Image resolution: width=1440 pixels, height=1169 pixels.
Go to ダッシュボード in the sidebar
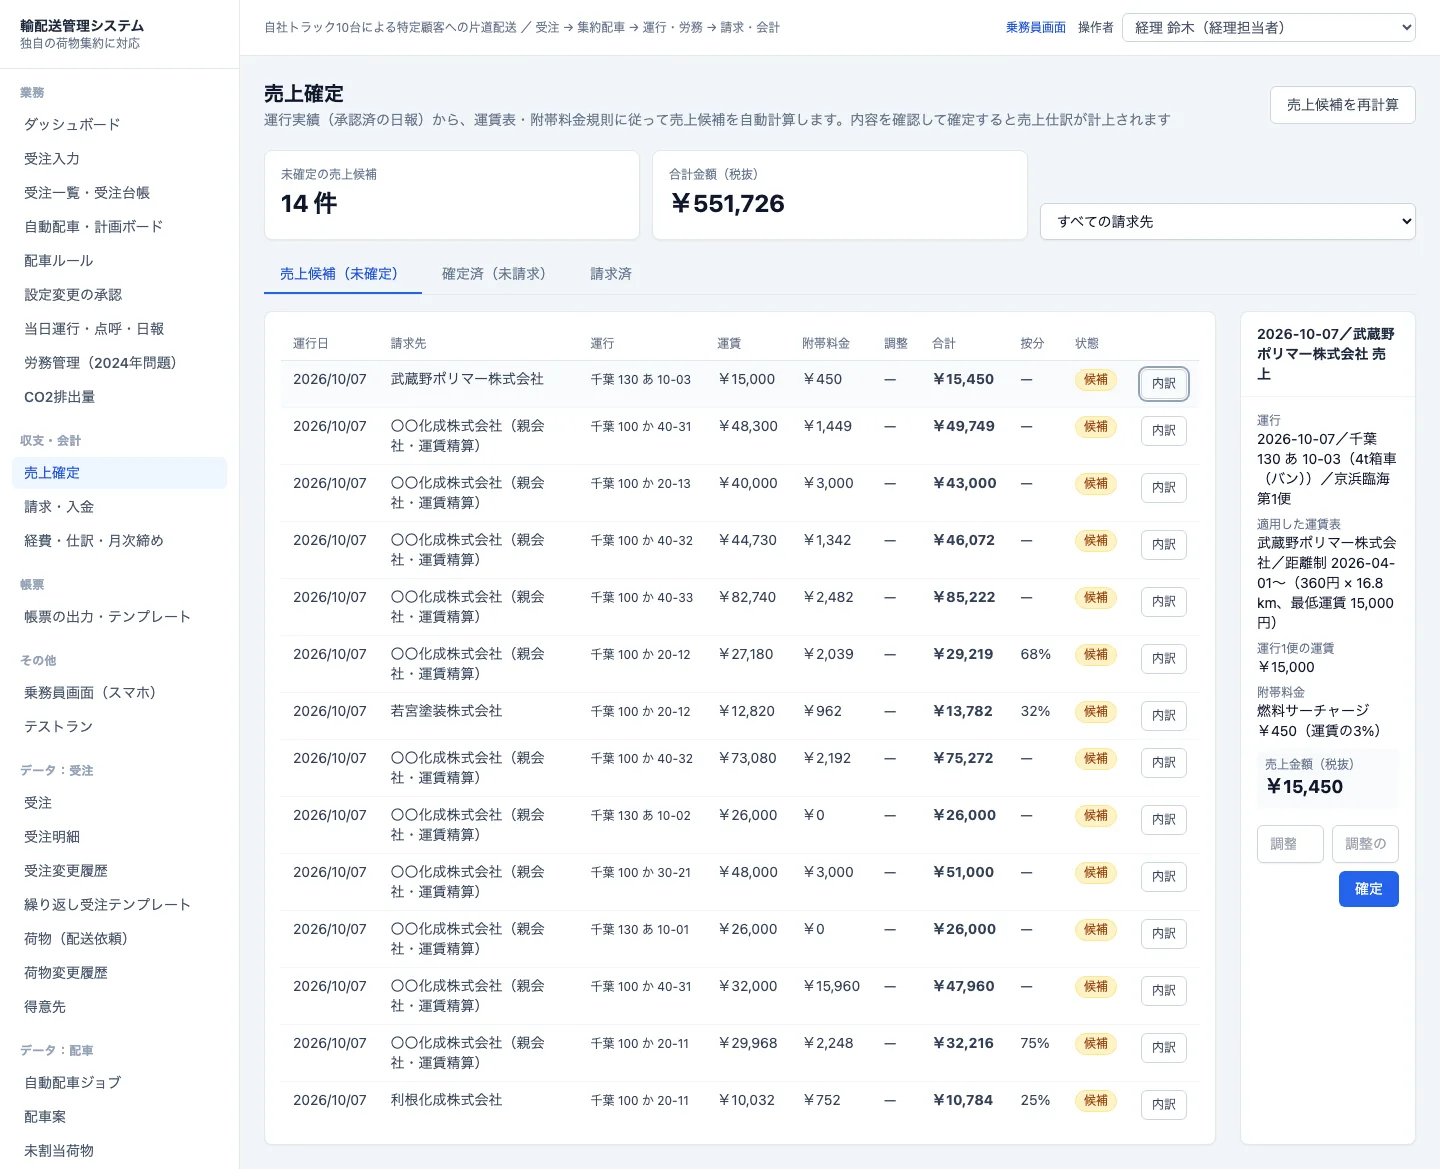point(120,125)
